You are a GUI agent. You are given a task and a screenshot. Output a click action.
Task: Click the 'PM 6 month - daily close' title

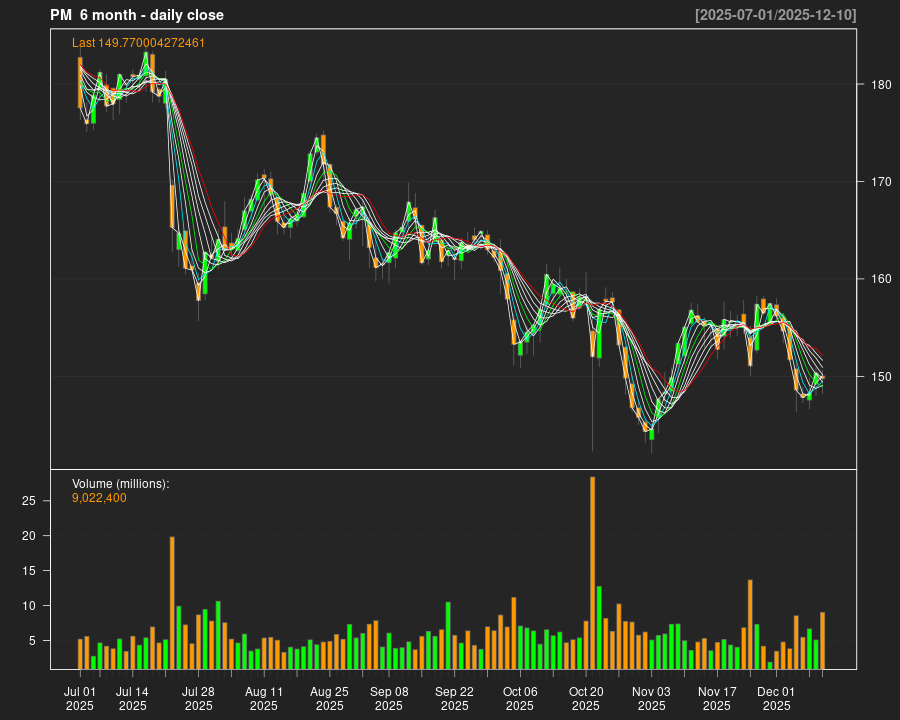[x=137, y=15]
